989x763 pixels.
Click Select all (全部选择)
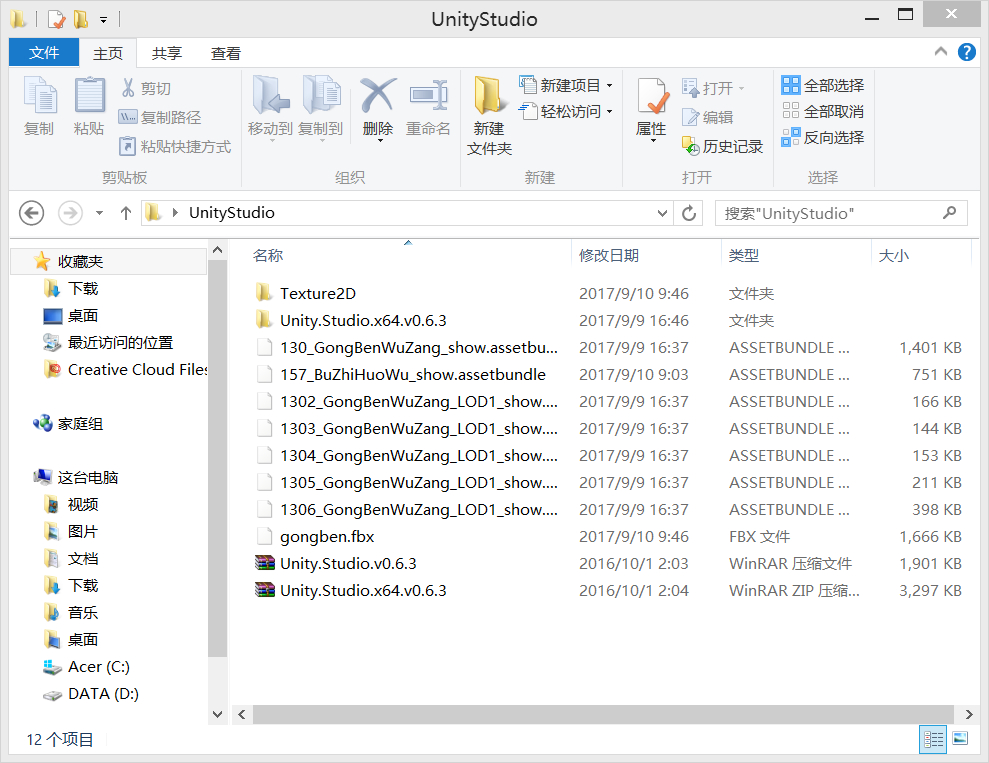[x=822, y=85]
